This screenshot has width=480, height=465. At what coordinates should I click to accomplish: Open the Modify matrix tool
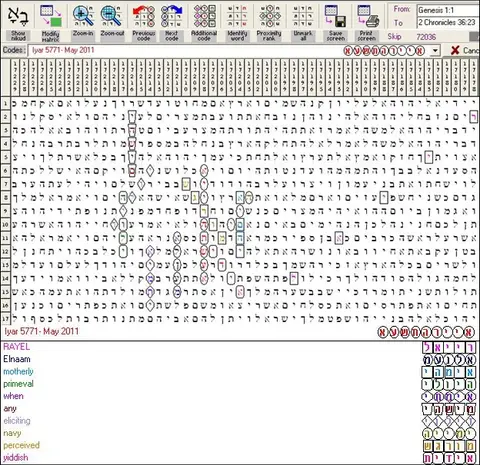(x=50, y=16)
